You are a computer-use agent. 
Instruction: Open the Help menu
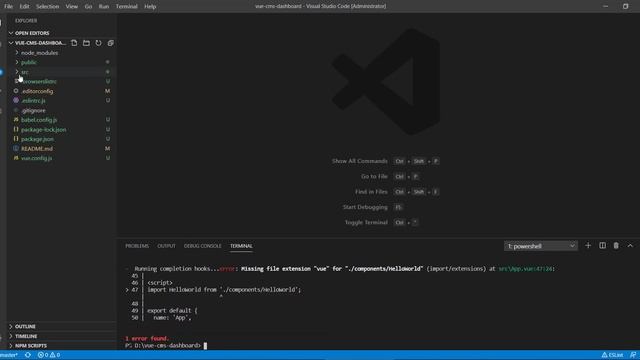click(150, 7)
